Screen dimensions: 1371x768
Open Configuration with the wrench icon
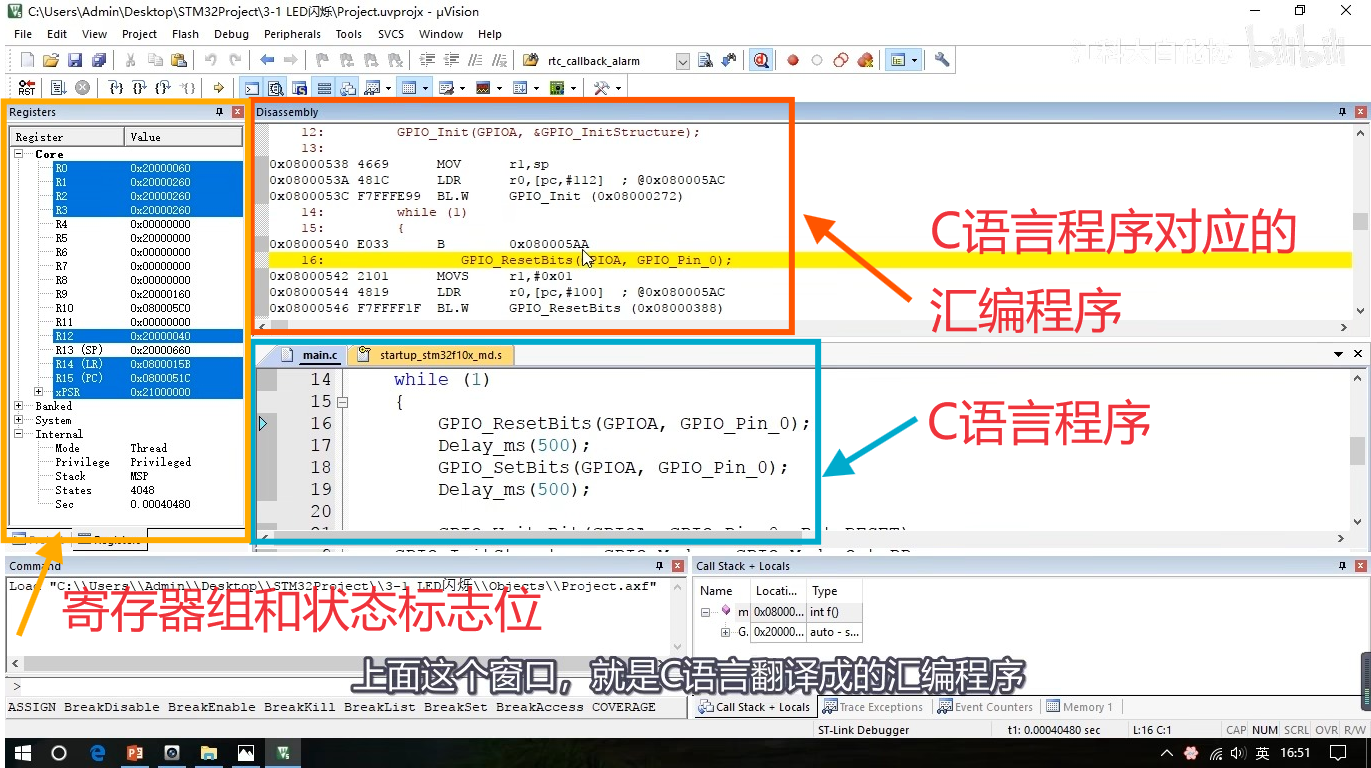(x=942, y=60)
